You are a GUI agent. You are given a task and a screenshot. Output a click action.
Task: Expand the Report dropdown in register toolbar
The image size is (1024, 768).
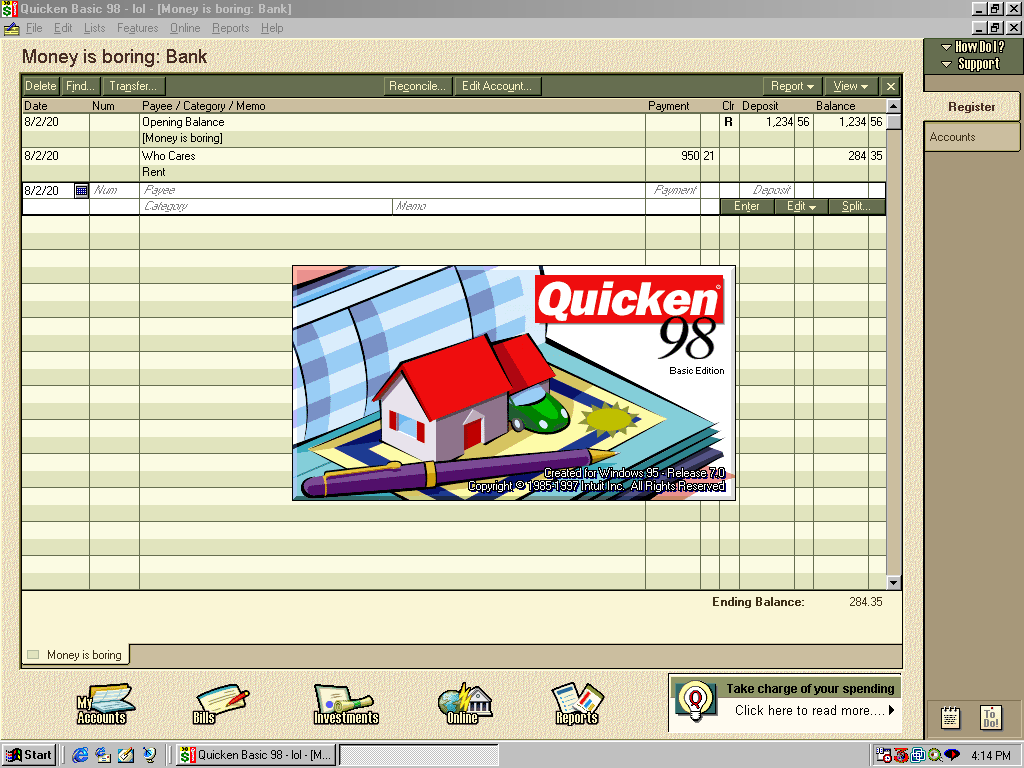point(793,87)
